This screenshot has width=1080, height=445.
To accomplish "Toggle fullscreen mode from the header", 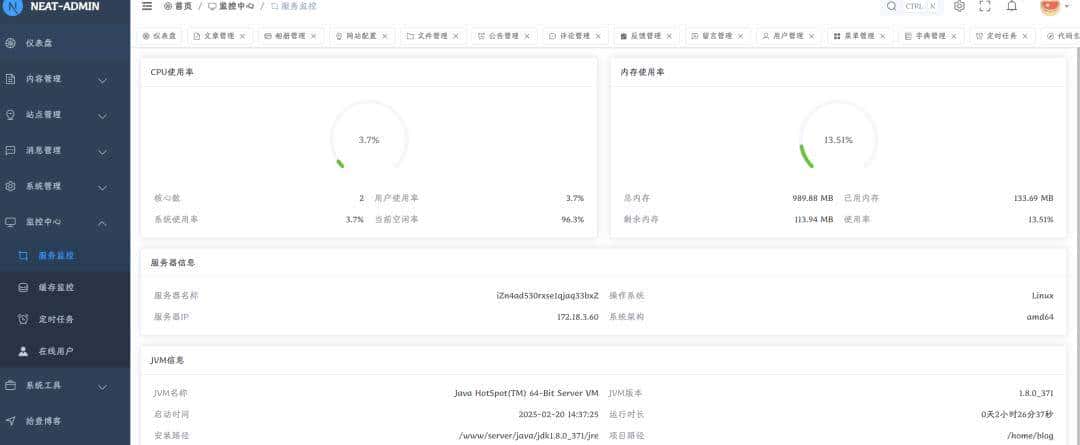I will [985, 6].
